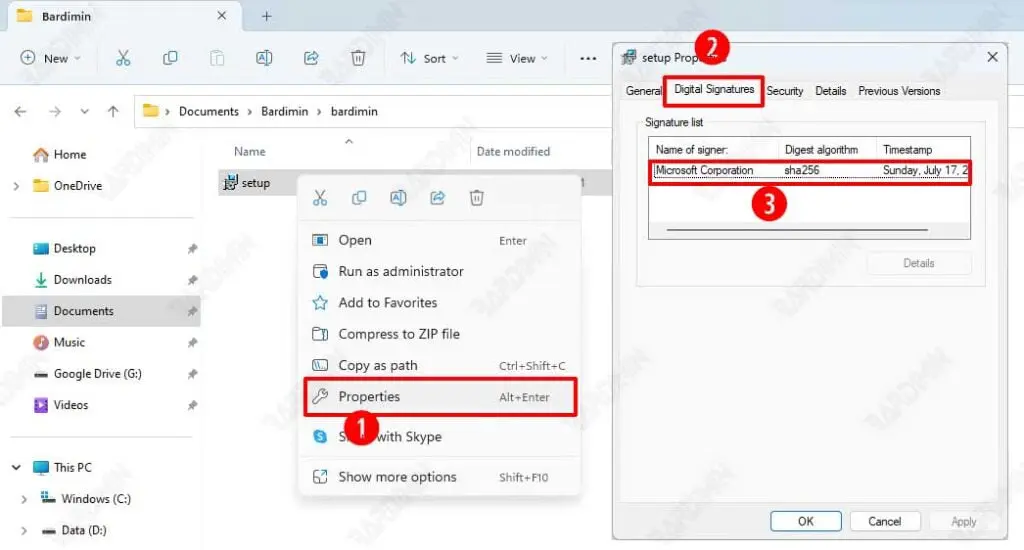Click chevron after Documents in address bar
The image size is (1024, 550).
point(249,112)
